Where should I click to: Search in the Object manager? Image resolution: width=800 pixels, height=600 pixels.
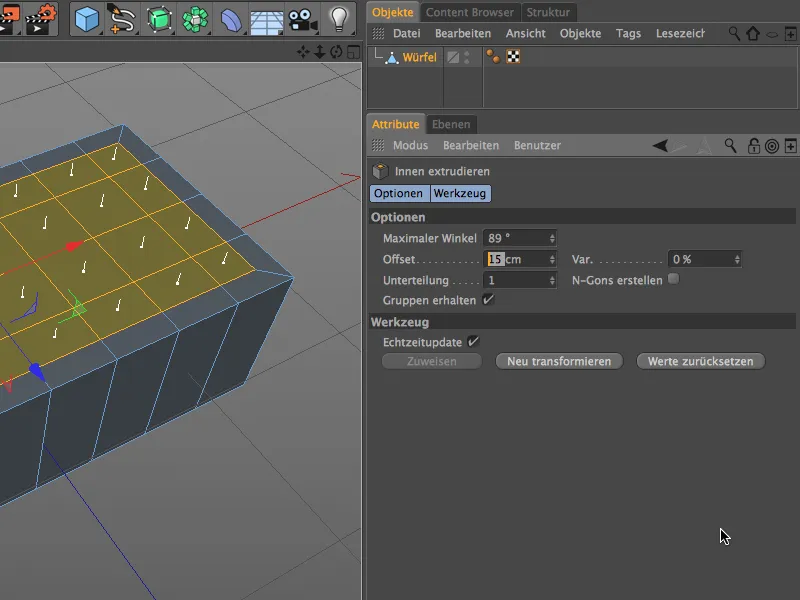click(734, 34)
